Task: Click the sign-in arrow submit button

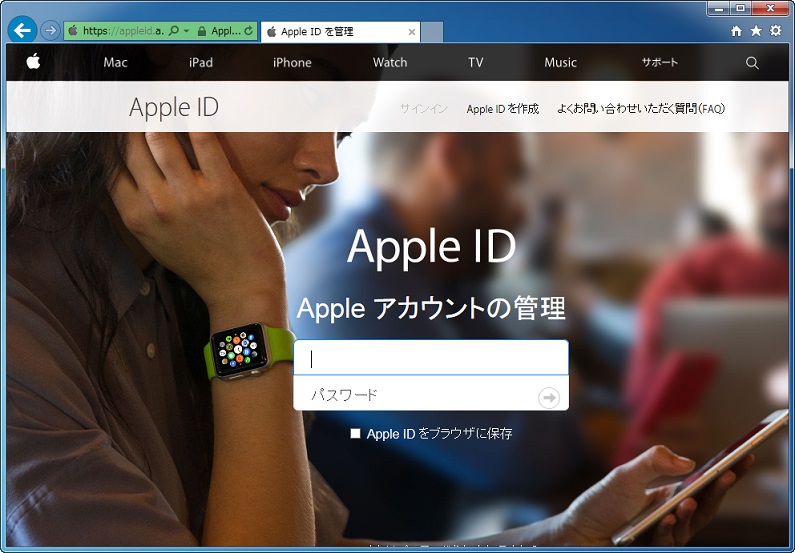Action: 549,397
